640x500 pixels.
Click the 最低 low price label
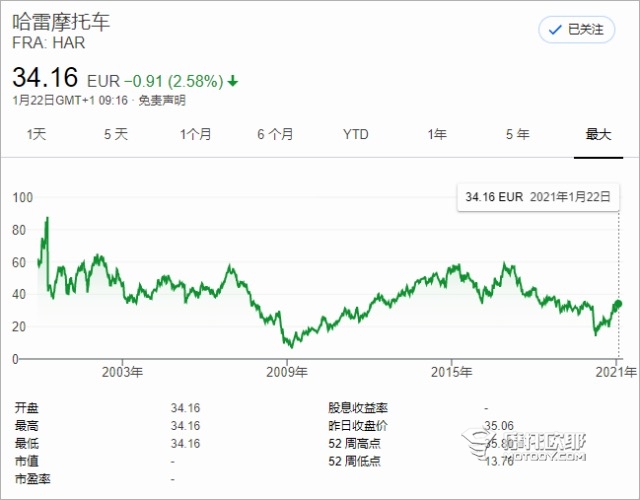27,443
